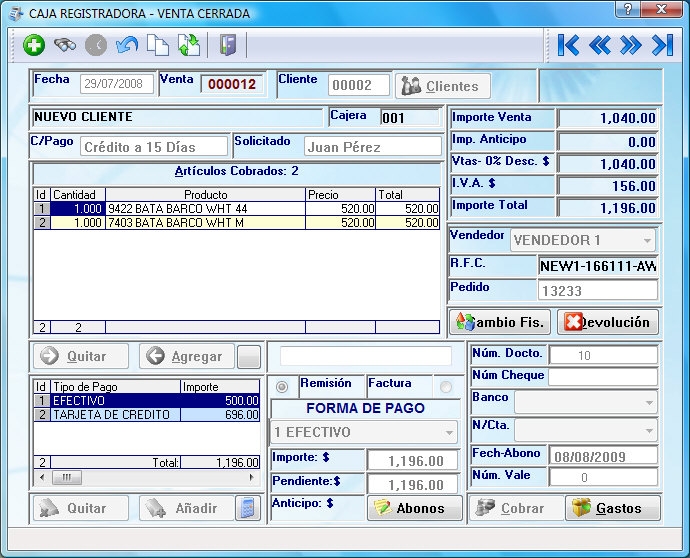Open the N/Cta. dropdown

(649, 431)
